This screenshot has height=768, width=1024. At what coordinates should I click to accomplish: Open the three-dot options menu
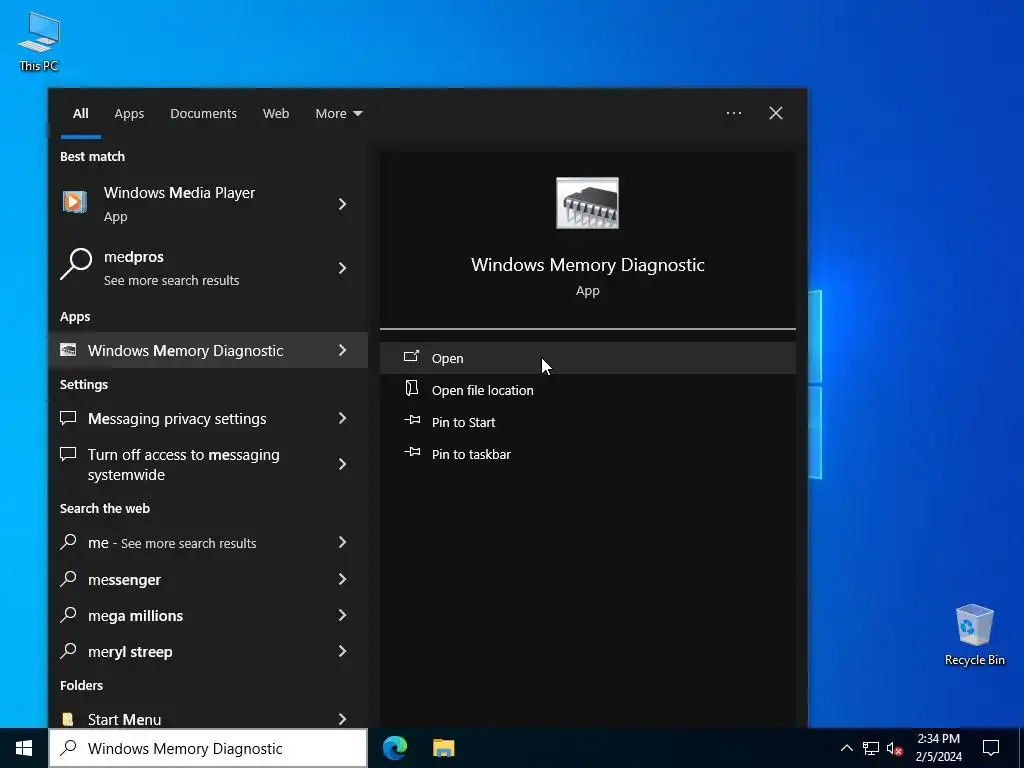pos(733,114)
